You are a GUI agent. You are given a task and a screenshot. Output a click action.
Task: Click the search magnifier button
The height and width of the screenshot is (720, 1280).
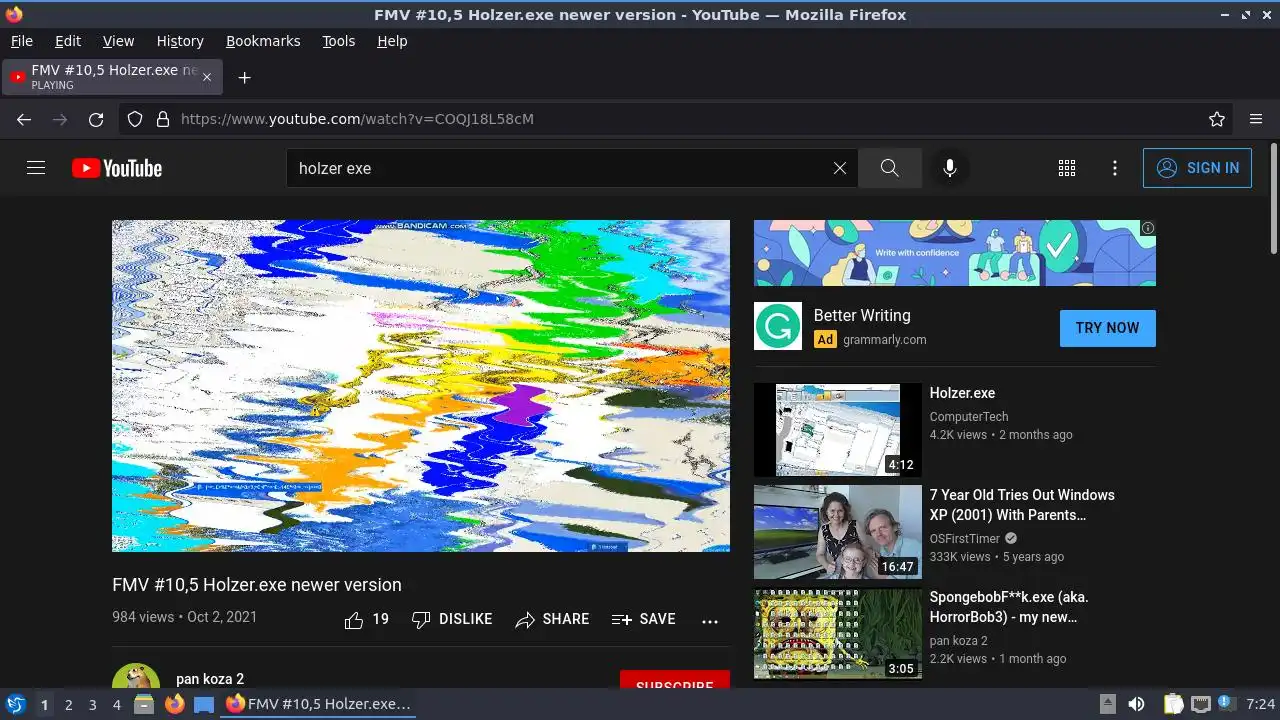click(x=890, y=168)
